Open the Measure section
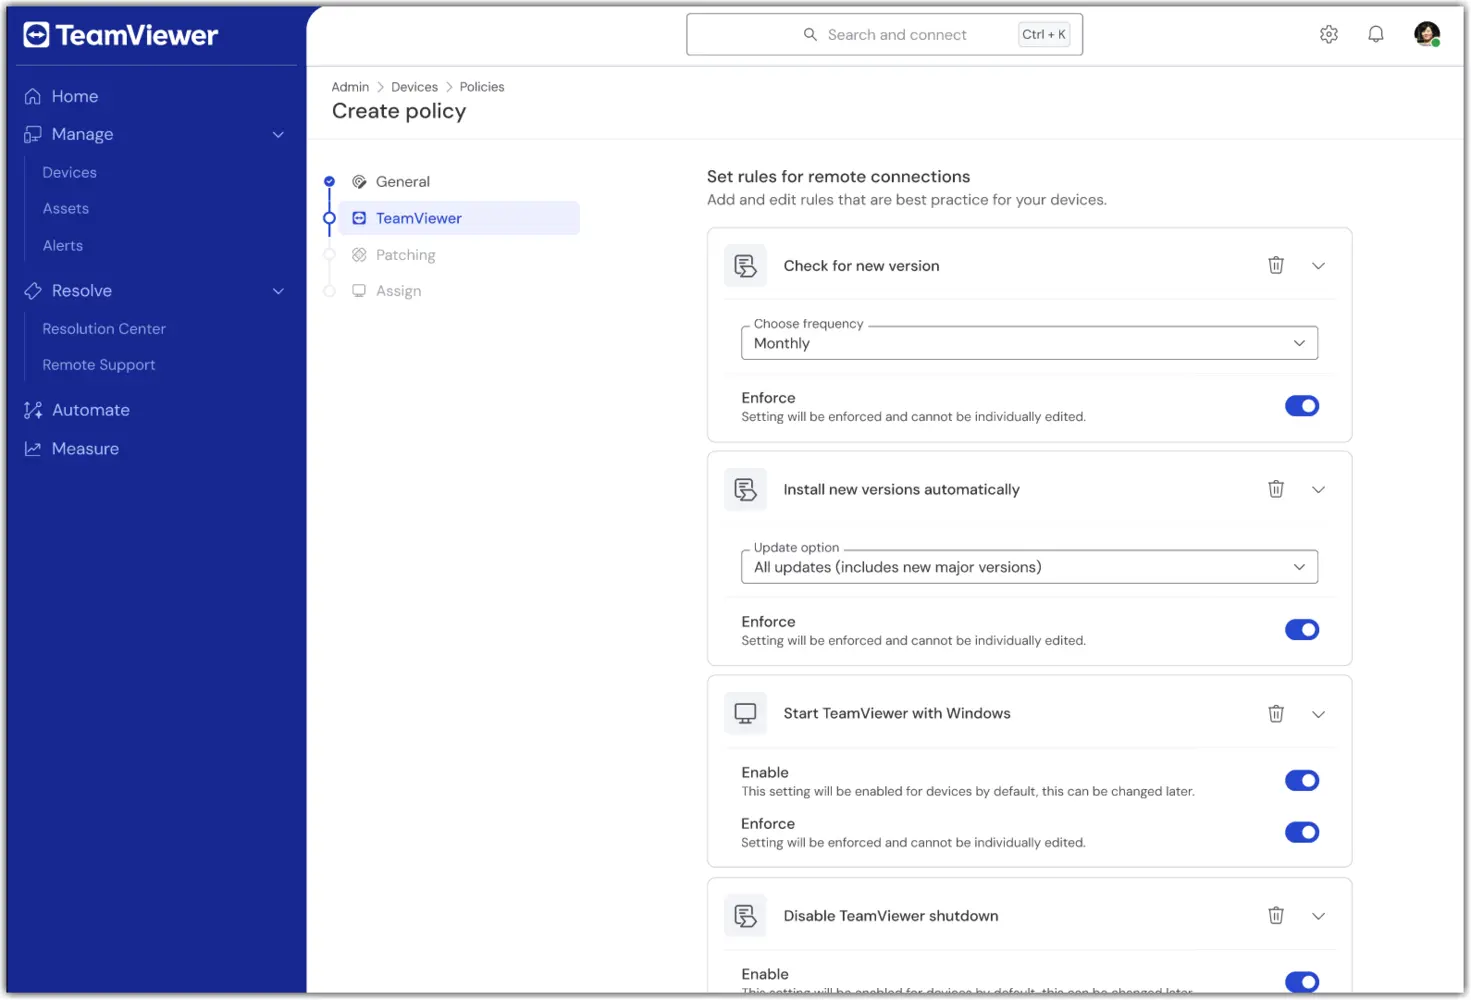This screenshot has width=1471, height=1000. click(85, 449)
